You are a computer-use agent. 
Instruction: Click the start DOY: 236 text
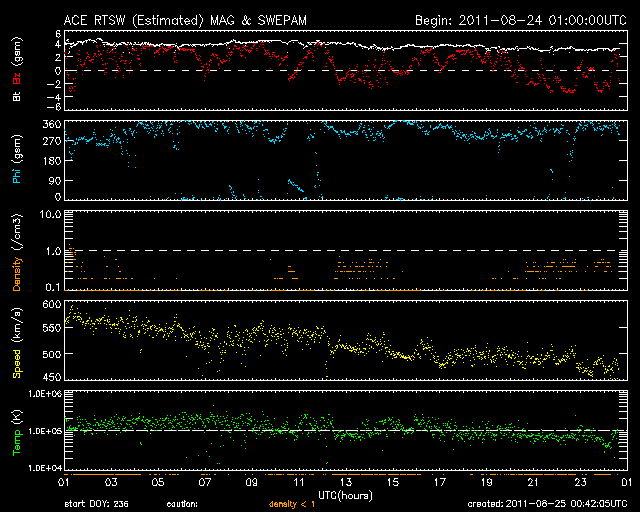click(x=96, y=505)
